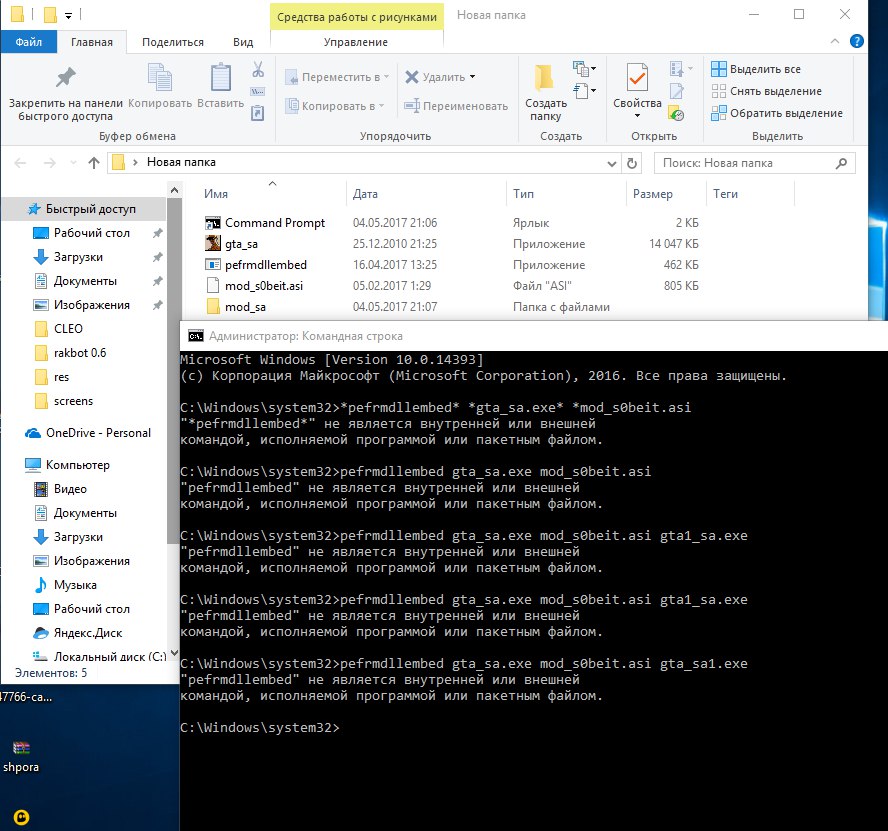Switch to the Вид tab
888x831 pixels.
[x=243, y=42]
